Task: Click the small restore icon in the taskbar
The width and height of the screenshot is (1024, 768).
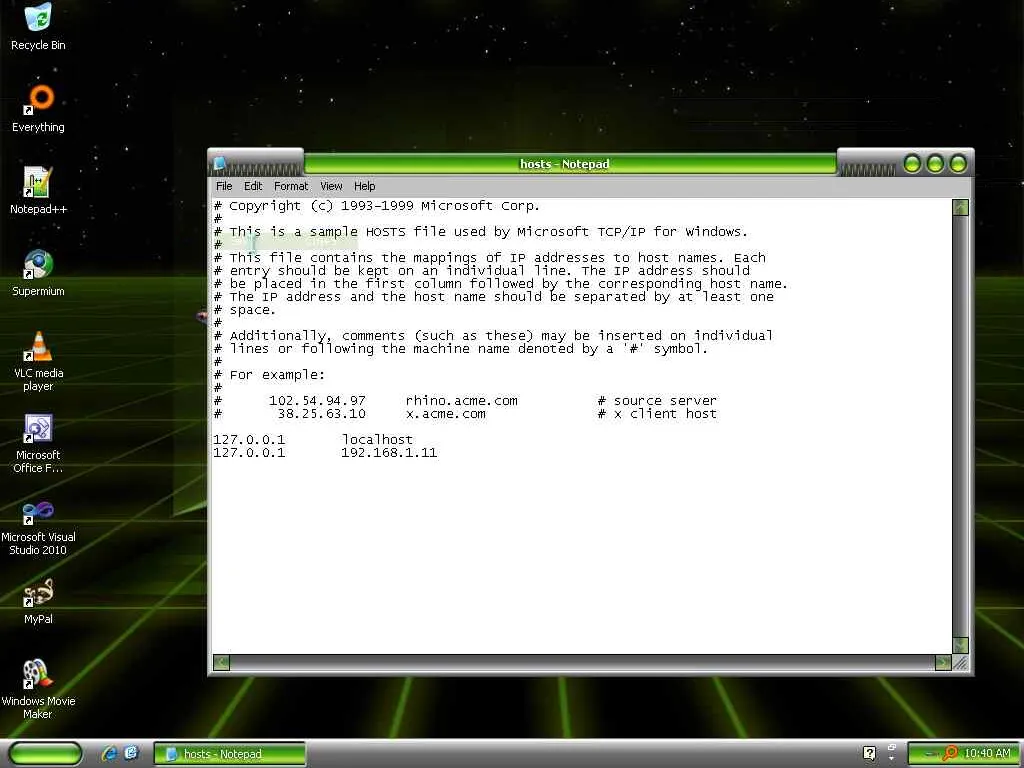Action: (x=891, y=748)
